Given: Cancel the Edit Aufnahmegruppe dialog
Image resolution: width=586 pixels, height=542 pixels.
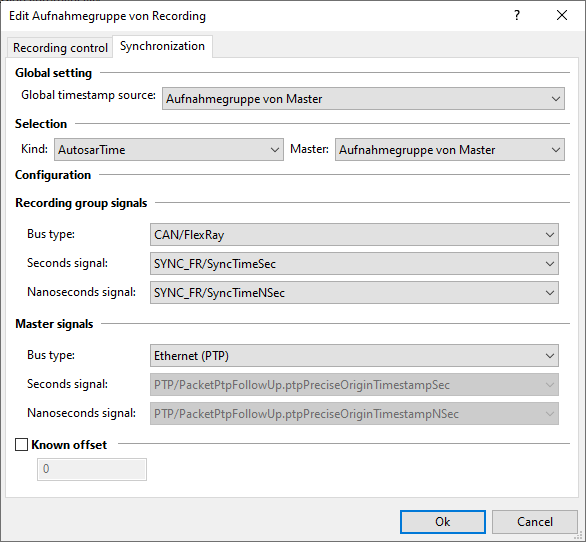Looking at the screenshot, I should [x=534, y=522].
